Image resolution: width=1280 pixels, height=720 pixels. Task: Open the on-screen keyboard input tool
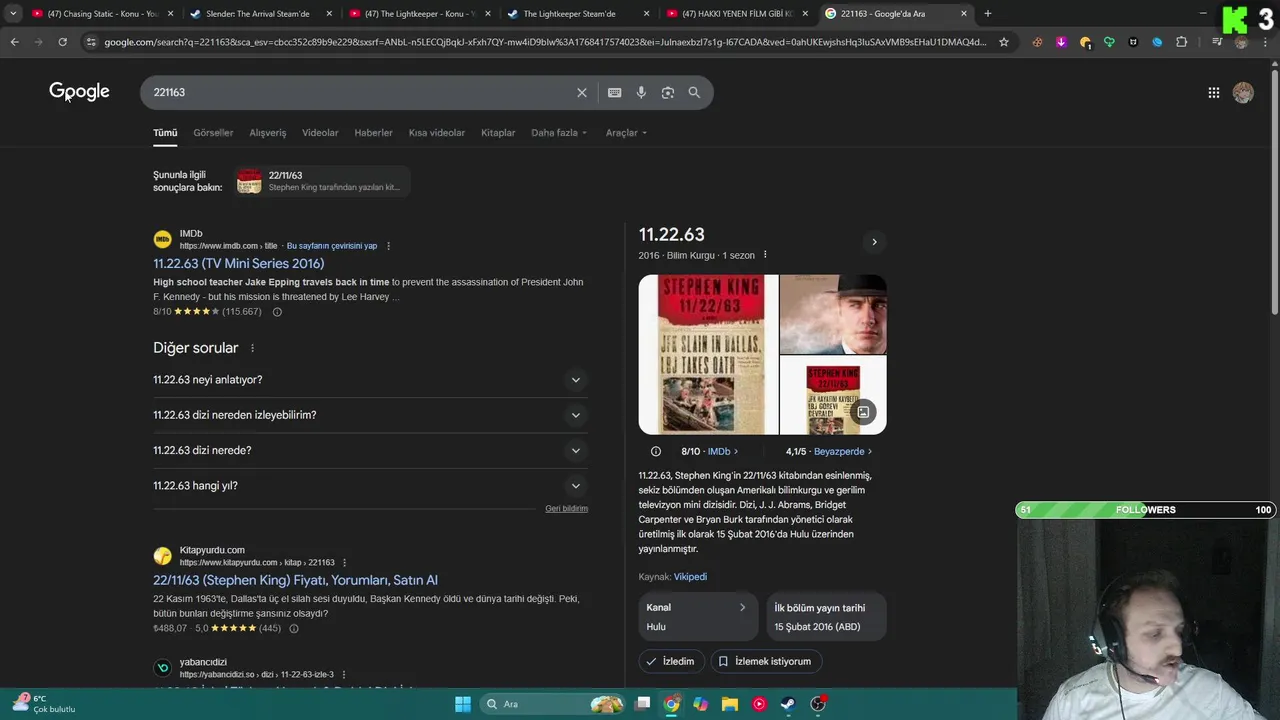point(614,92)
